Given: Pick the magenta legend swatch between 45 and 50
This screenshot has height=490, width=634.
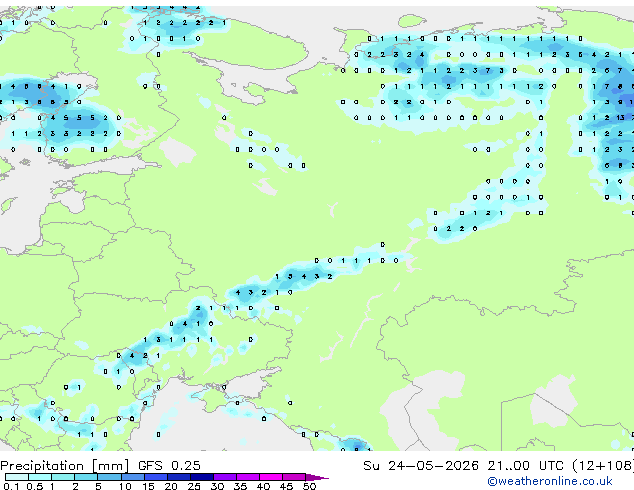Looking at the screenshot, I should [294, 477].
